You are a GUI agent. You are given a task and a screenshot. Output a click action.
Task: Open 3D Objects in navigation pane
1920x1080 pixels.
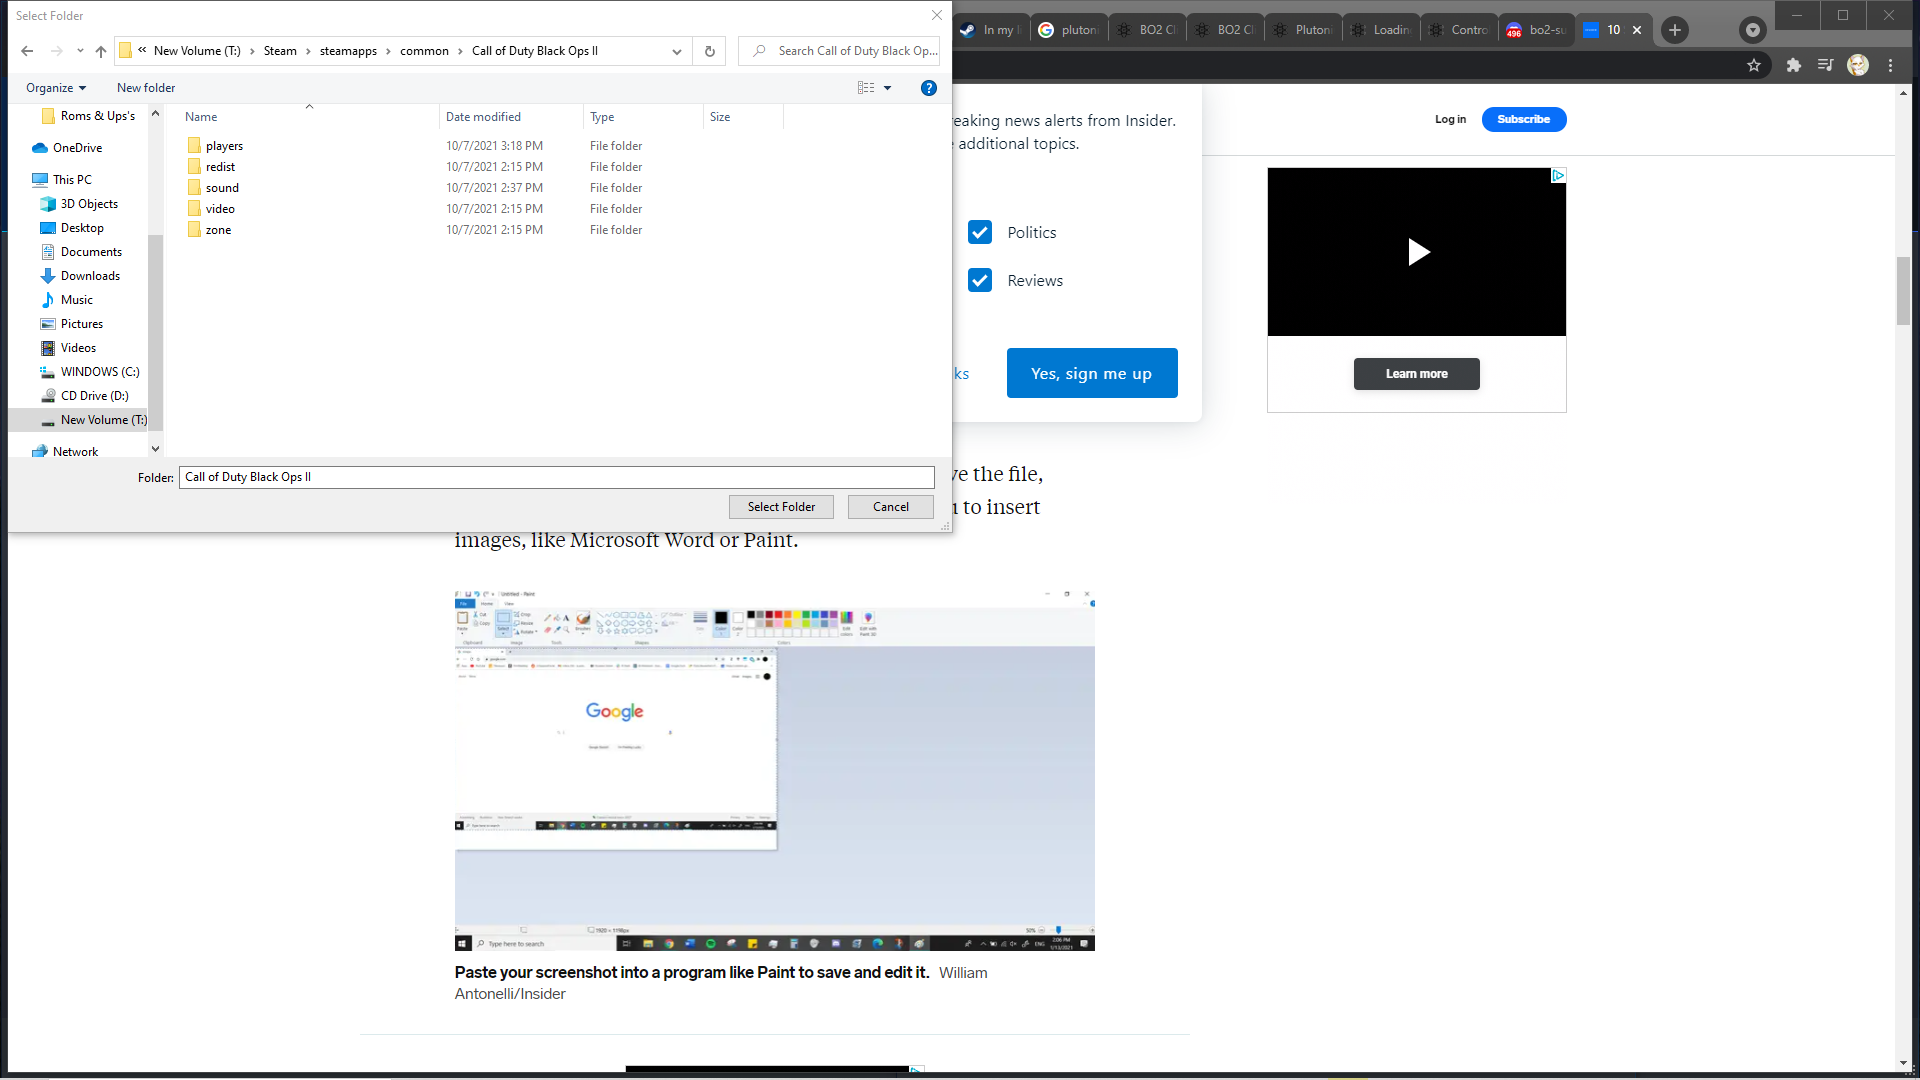click(89, 204)
